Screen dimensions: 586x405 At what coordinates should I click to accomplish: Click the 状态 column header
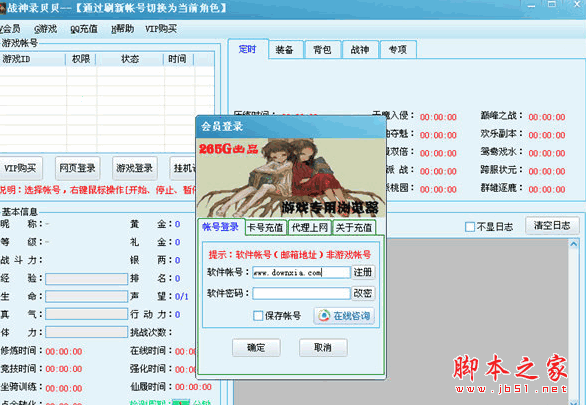[130, 59]
